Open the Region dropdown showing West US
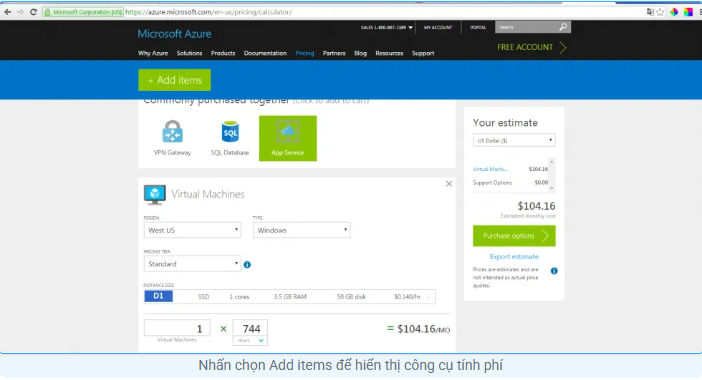This screenshot has height=380, width=702. tap(193, 230)
